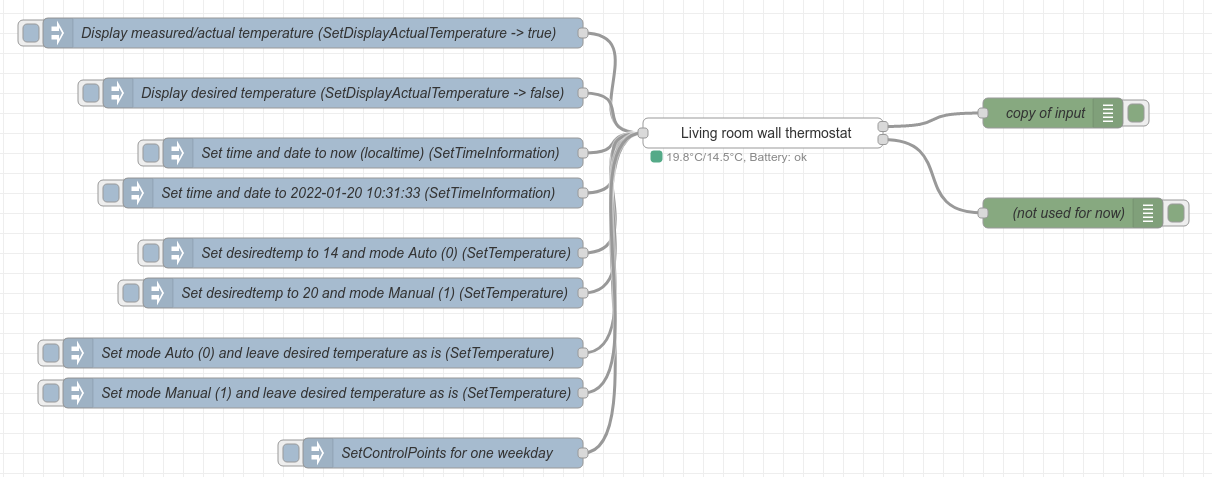Select label Set time and date to now (localtime)
Viewport: 1212px width, 477px height.
(x=380, y=153)
